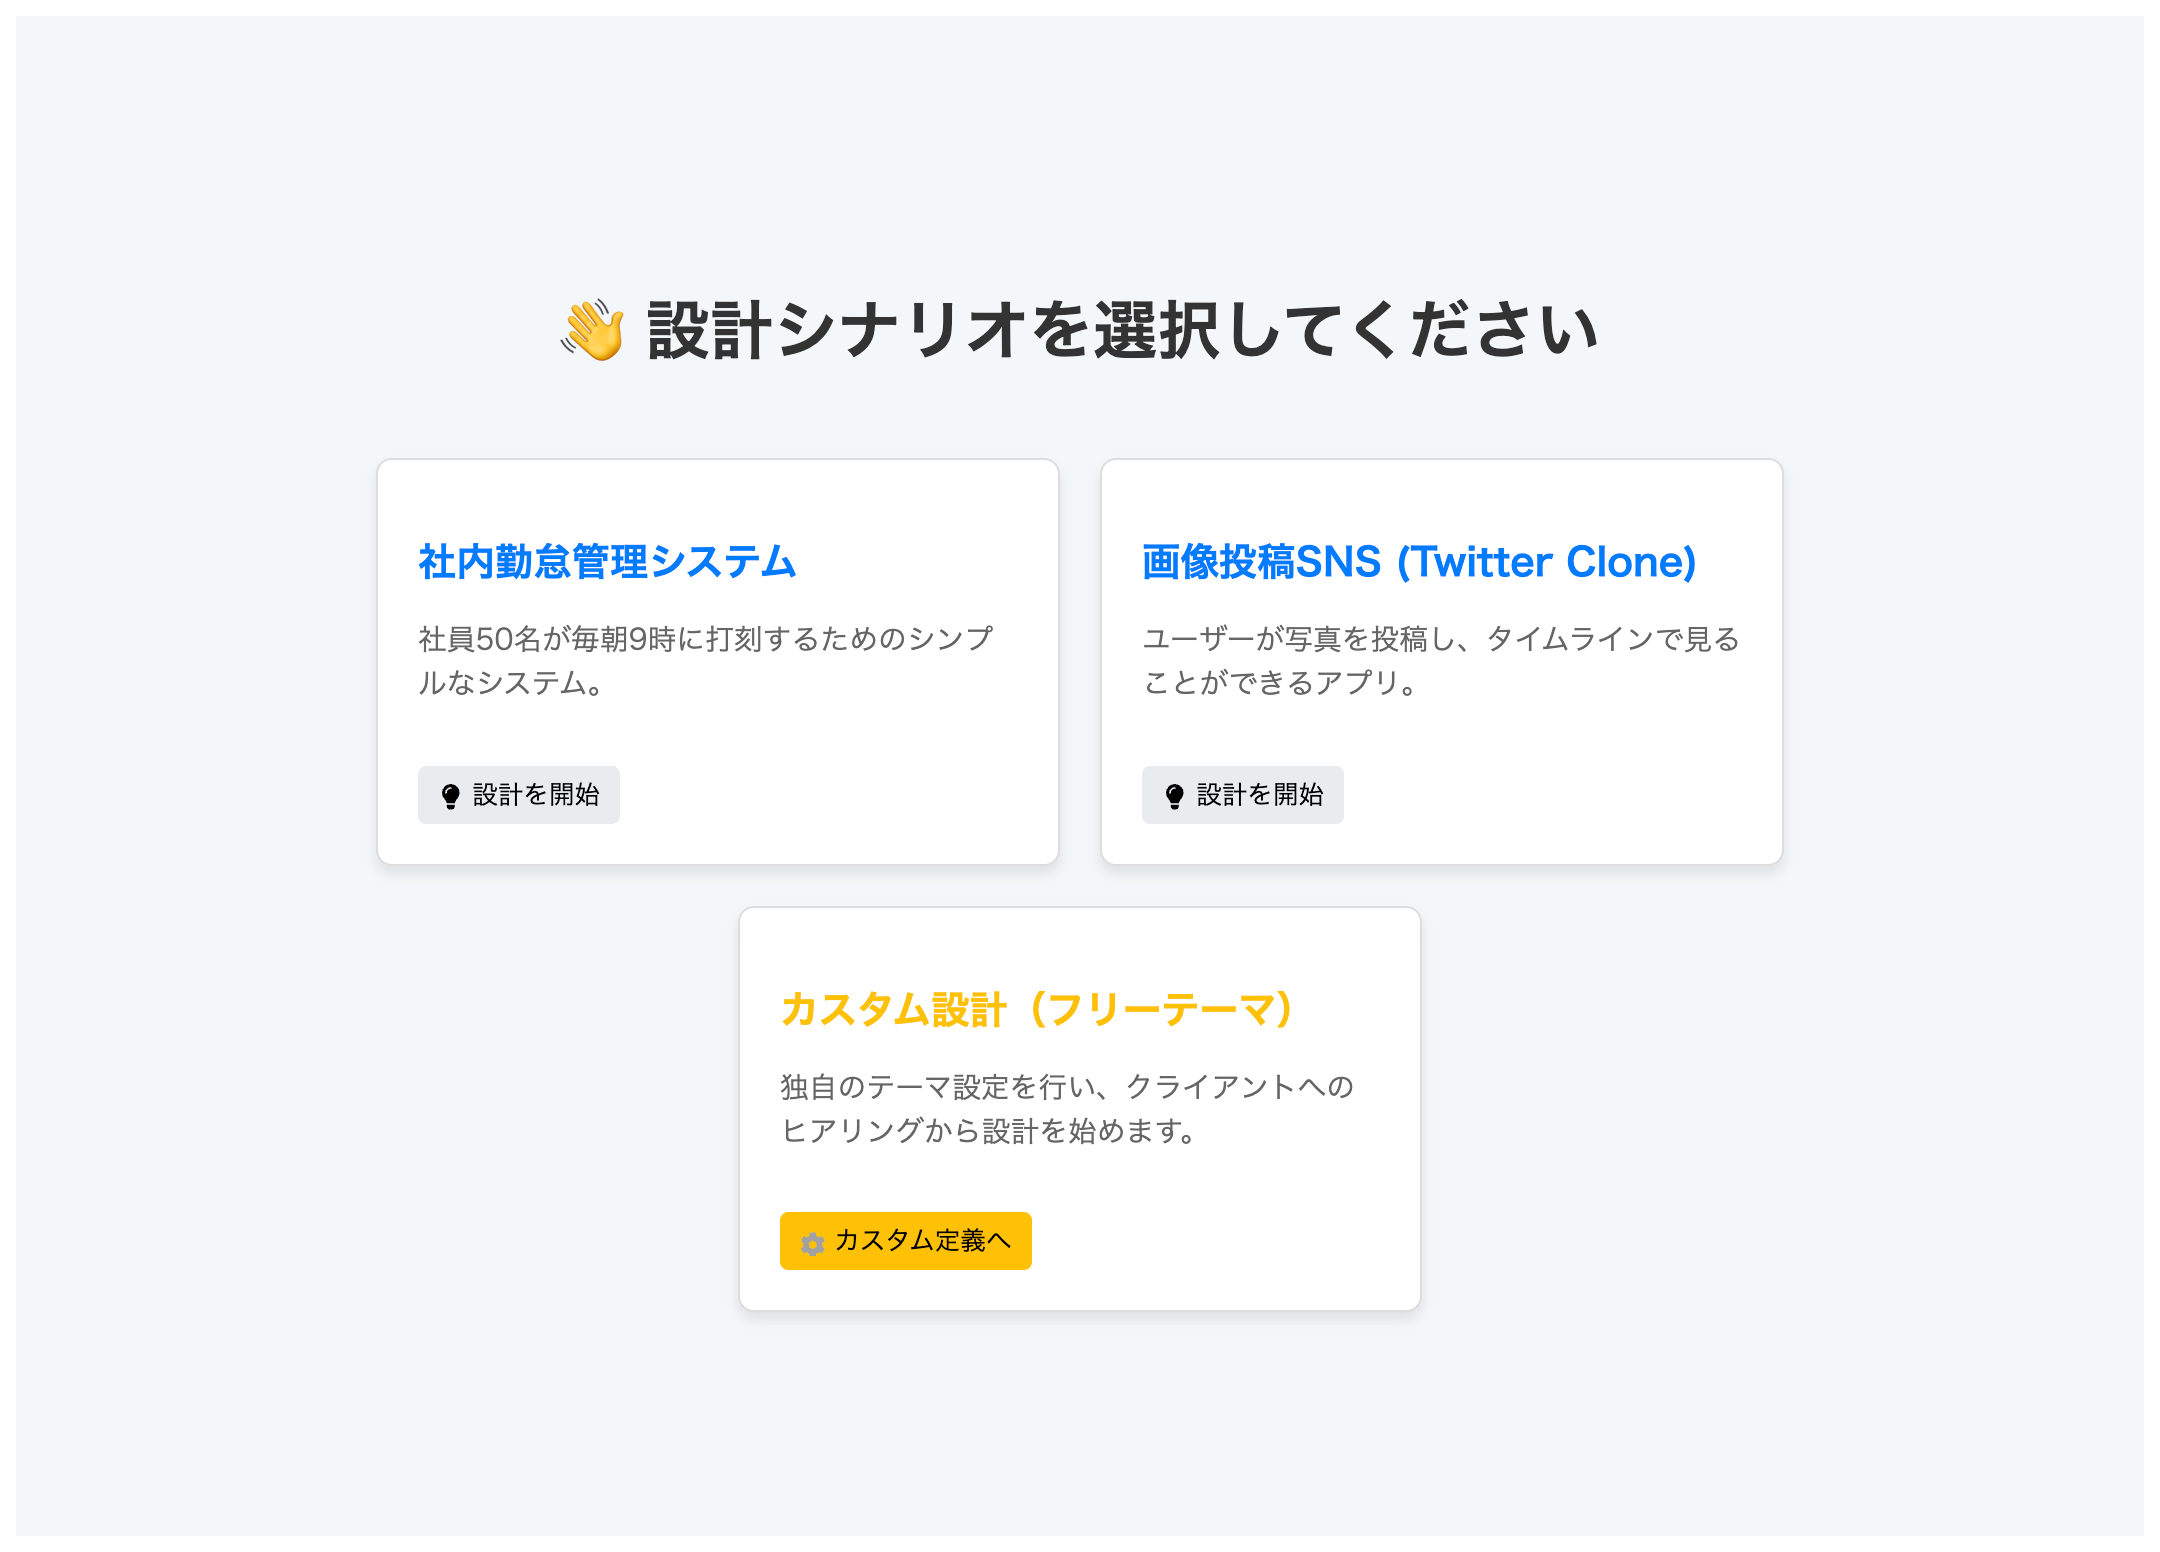Select 設計を開始 for the attendance management scenario
This screenshot has height=1552, width=2160.
(x=518, y=795)
